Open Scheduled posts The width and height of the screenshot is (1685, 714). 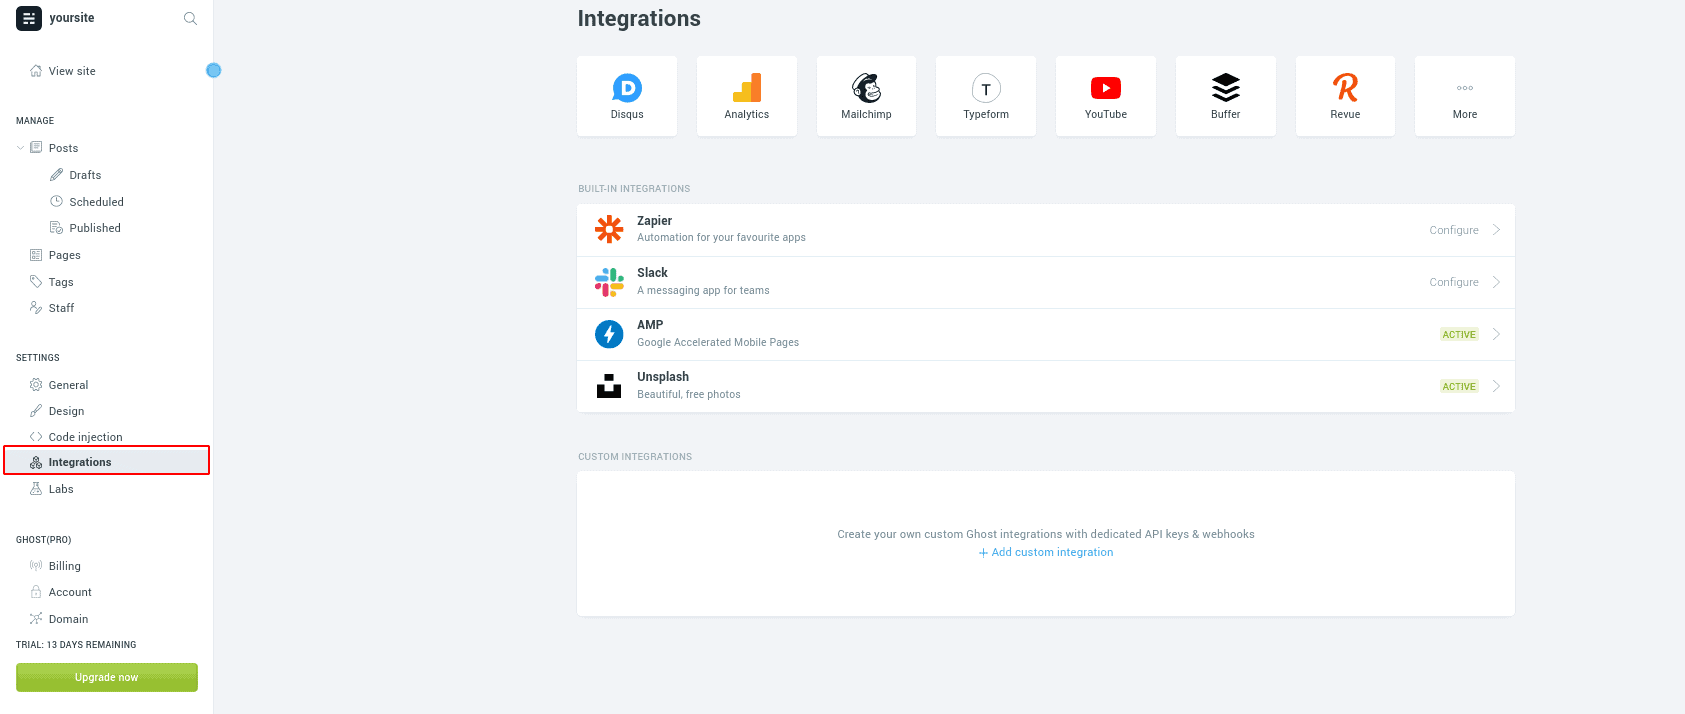97,202
